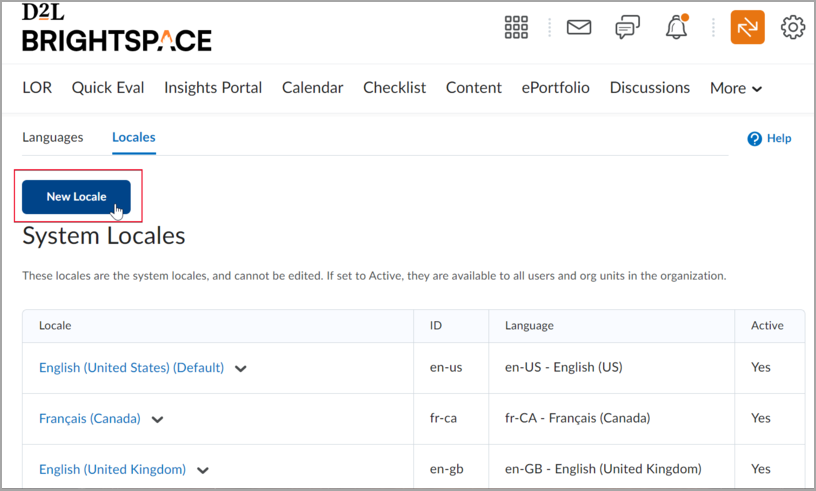Open the English (United States) (Default) locale link
The width and height of the screenshot is (816, 491).
[x=131, y=368]
